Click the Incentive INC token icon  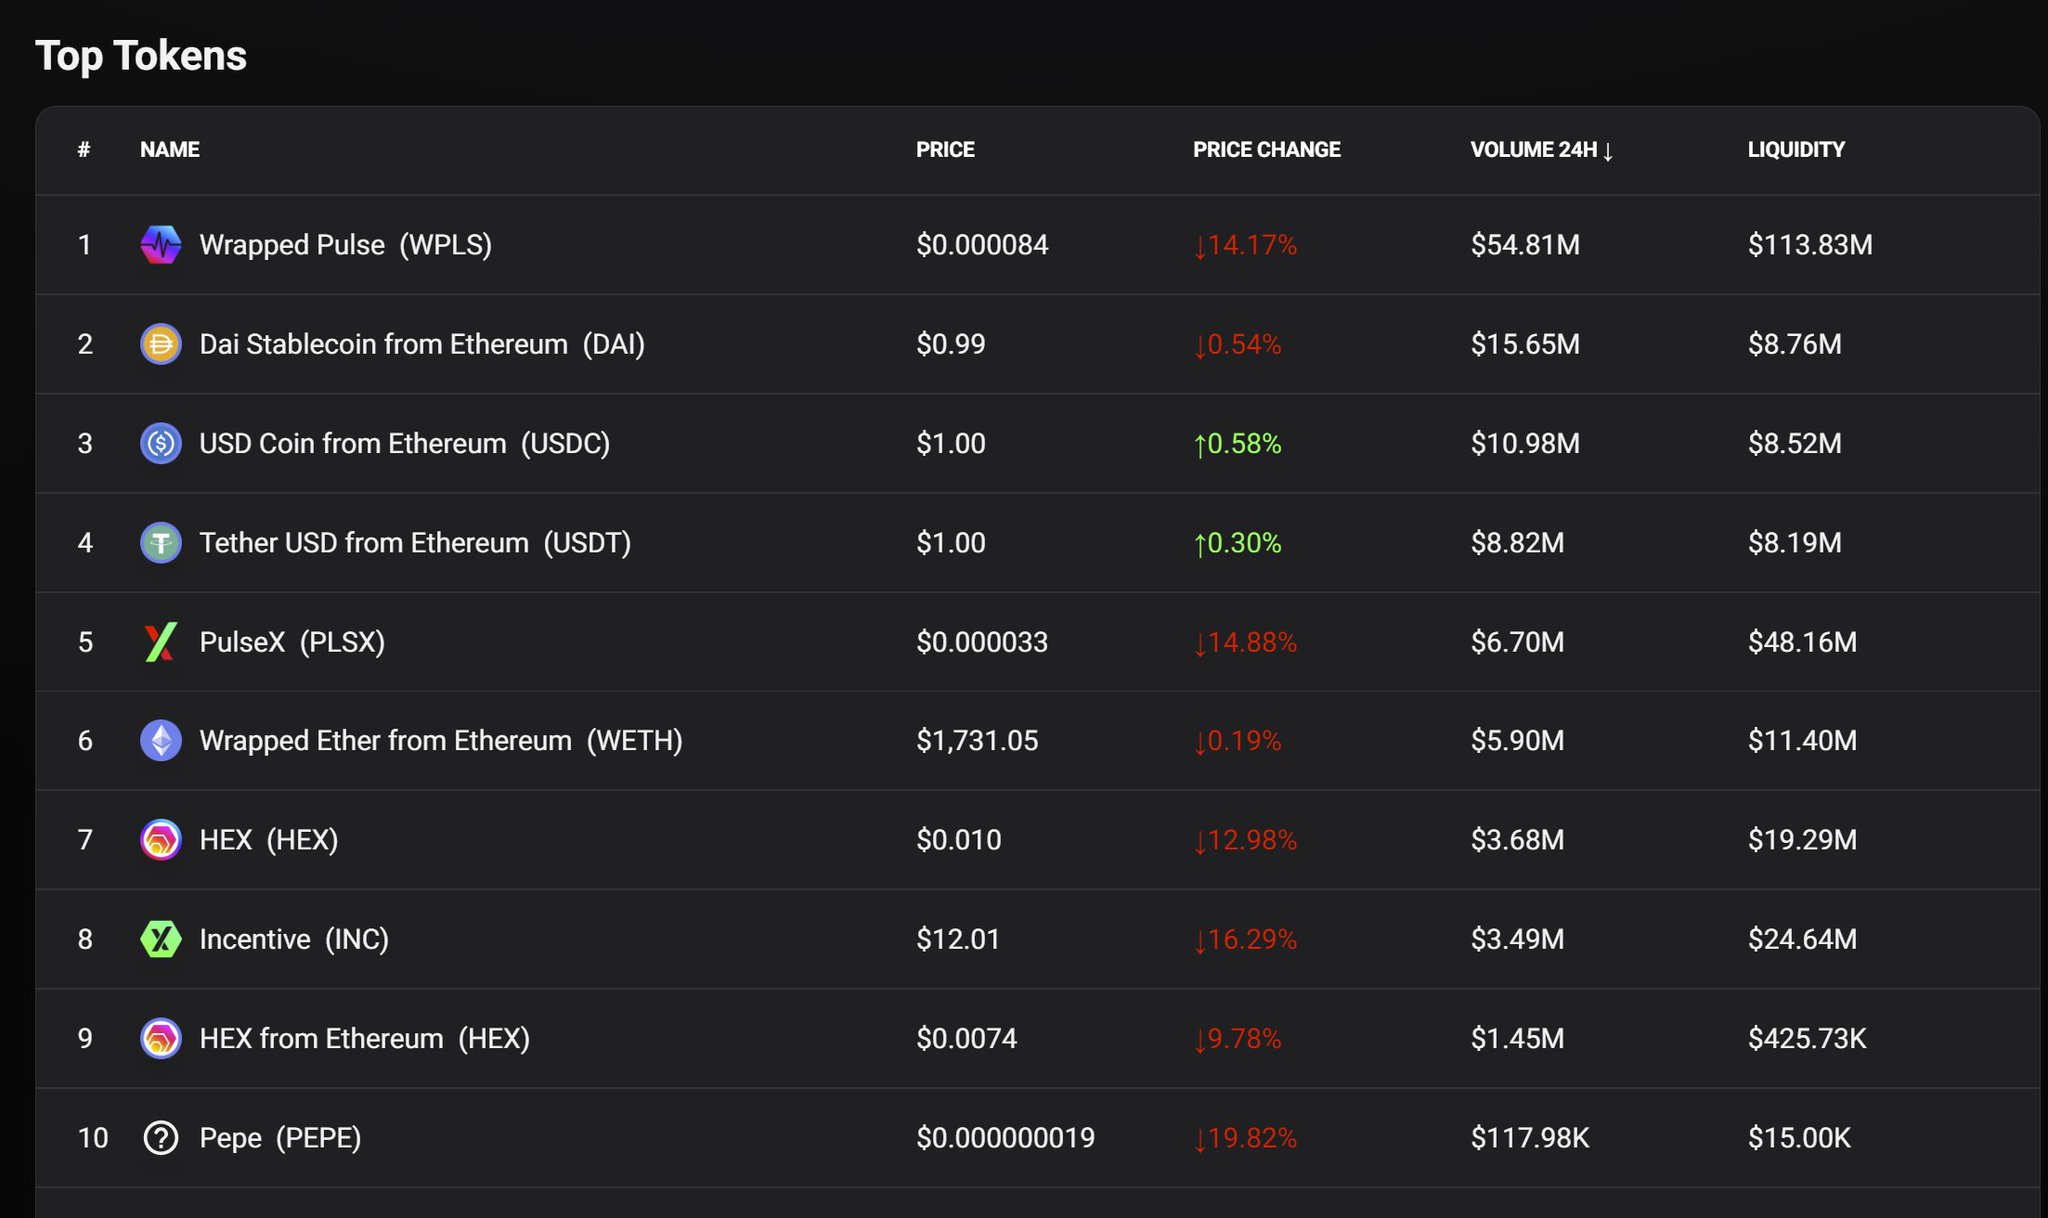point(161,939)
